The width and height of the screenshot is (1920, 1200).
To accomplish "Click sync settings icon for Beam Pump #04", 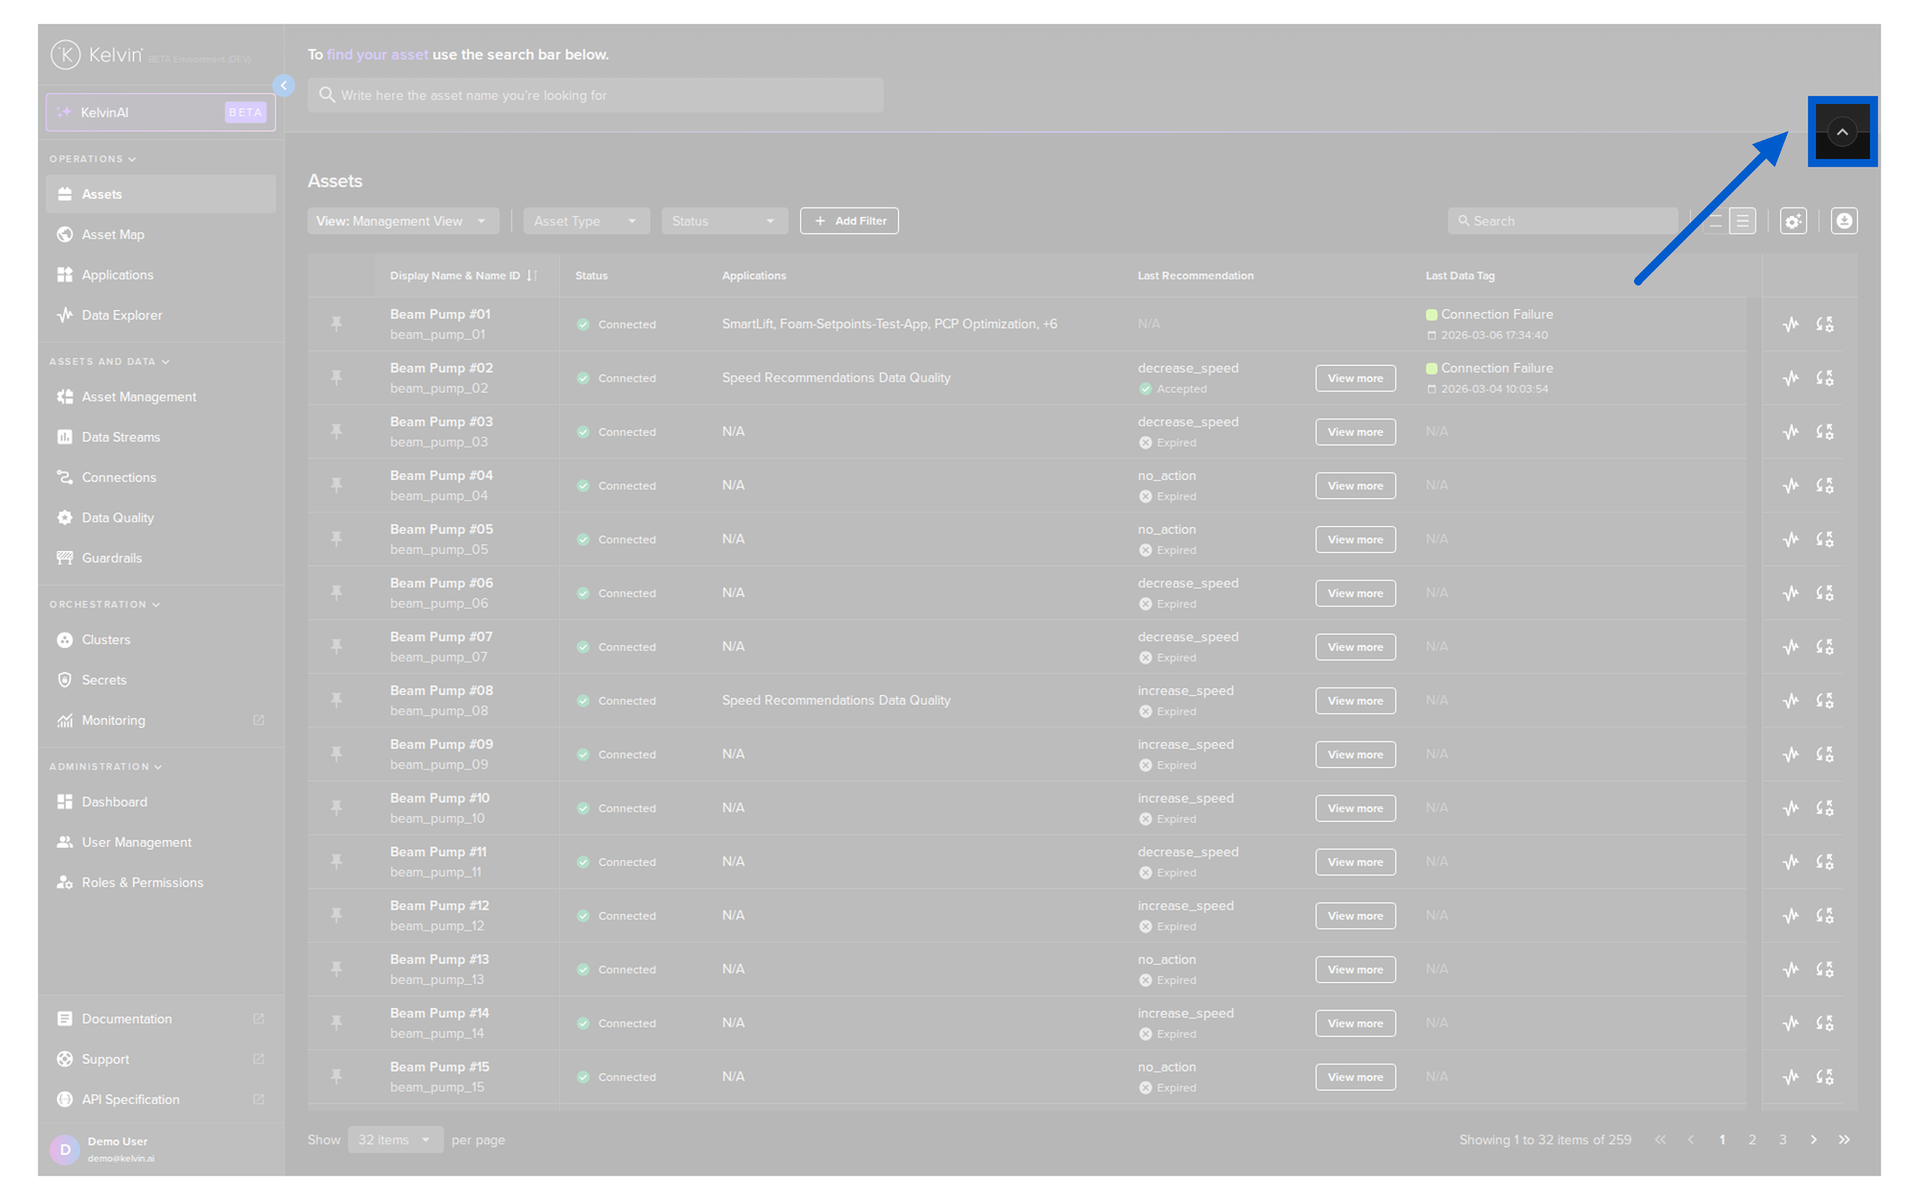I will [x=1825, y=486].
